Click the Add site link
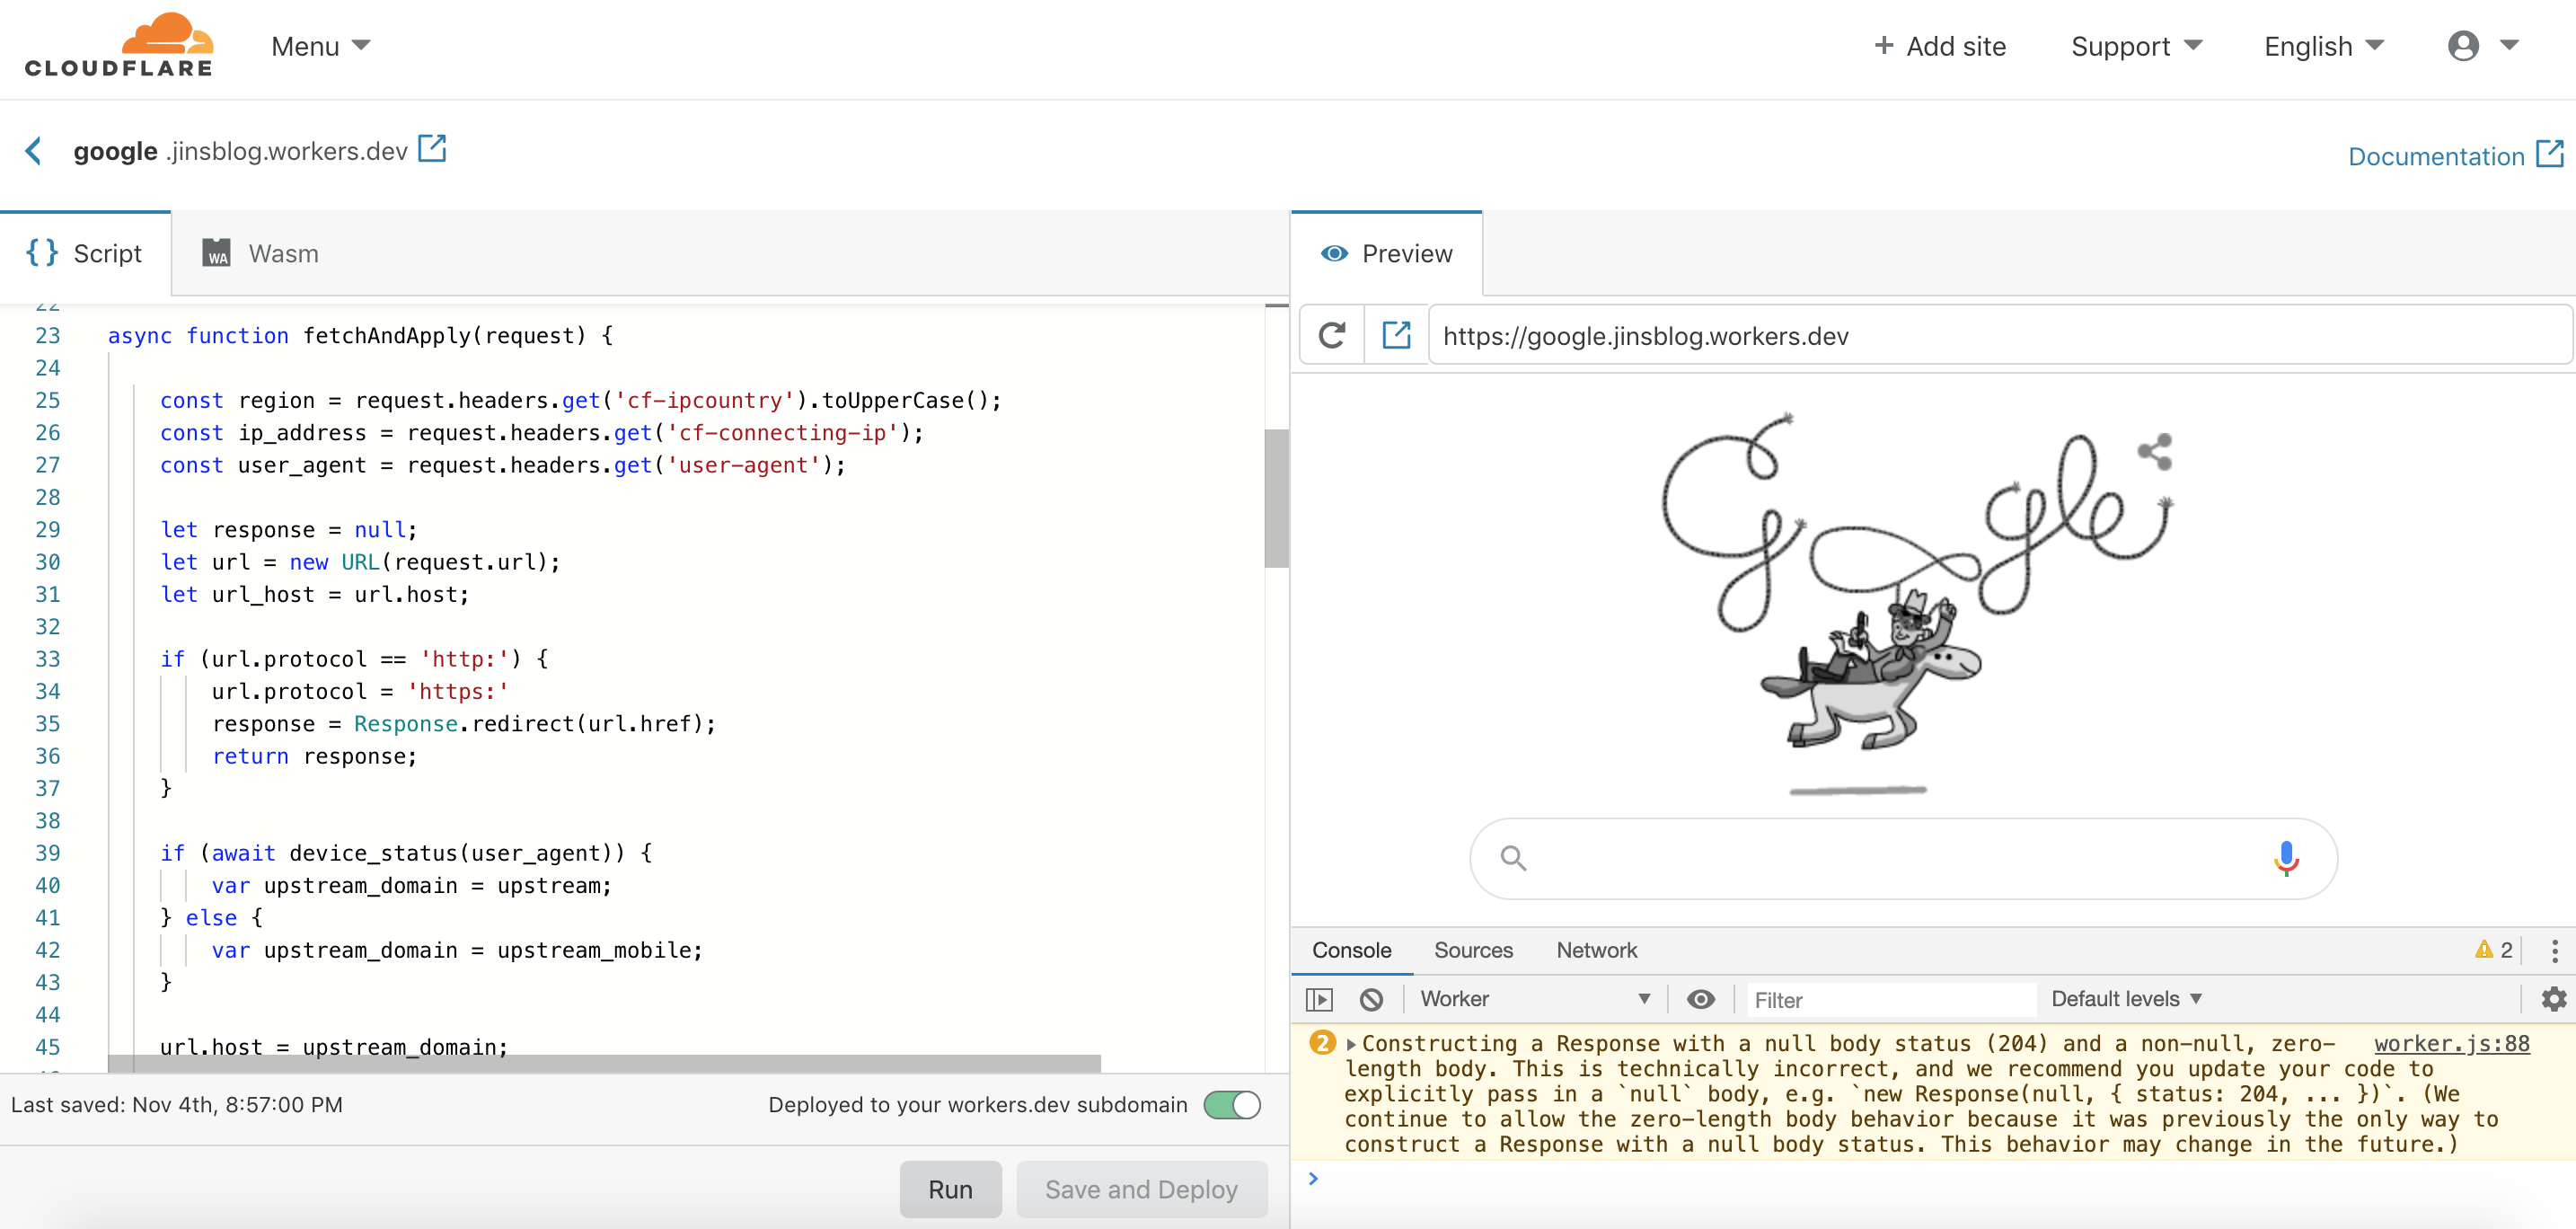 tap(1939, 46)
